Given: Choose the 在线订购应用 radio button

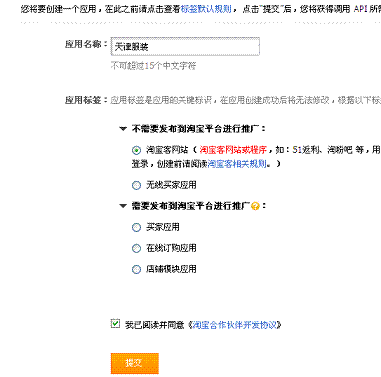Looking at the screenshot, I should click(136, 249).
